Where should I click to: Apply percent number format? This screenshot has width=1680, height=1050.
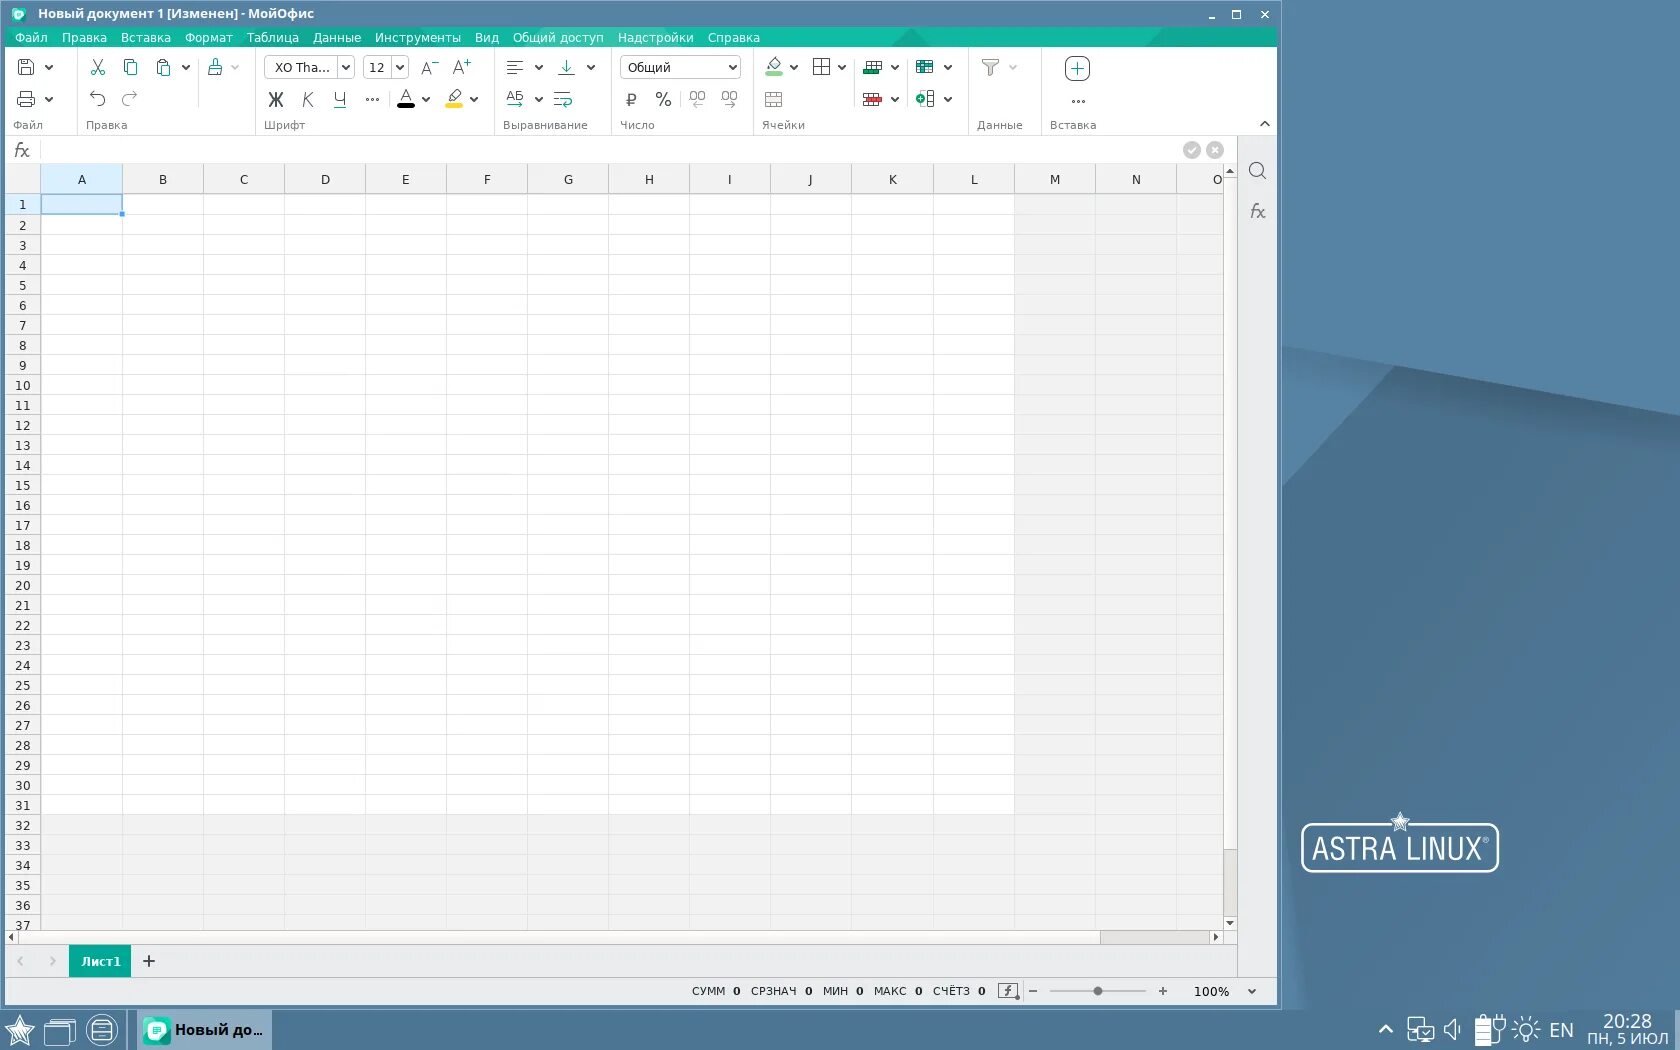point(663,99)
